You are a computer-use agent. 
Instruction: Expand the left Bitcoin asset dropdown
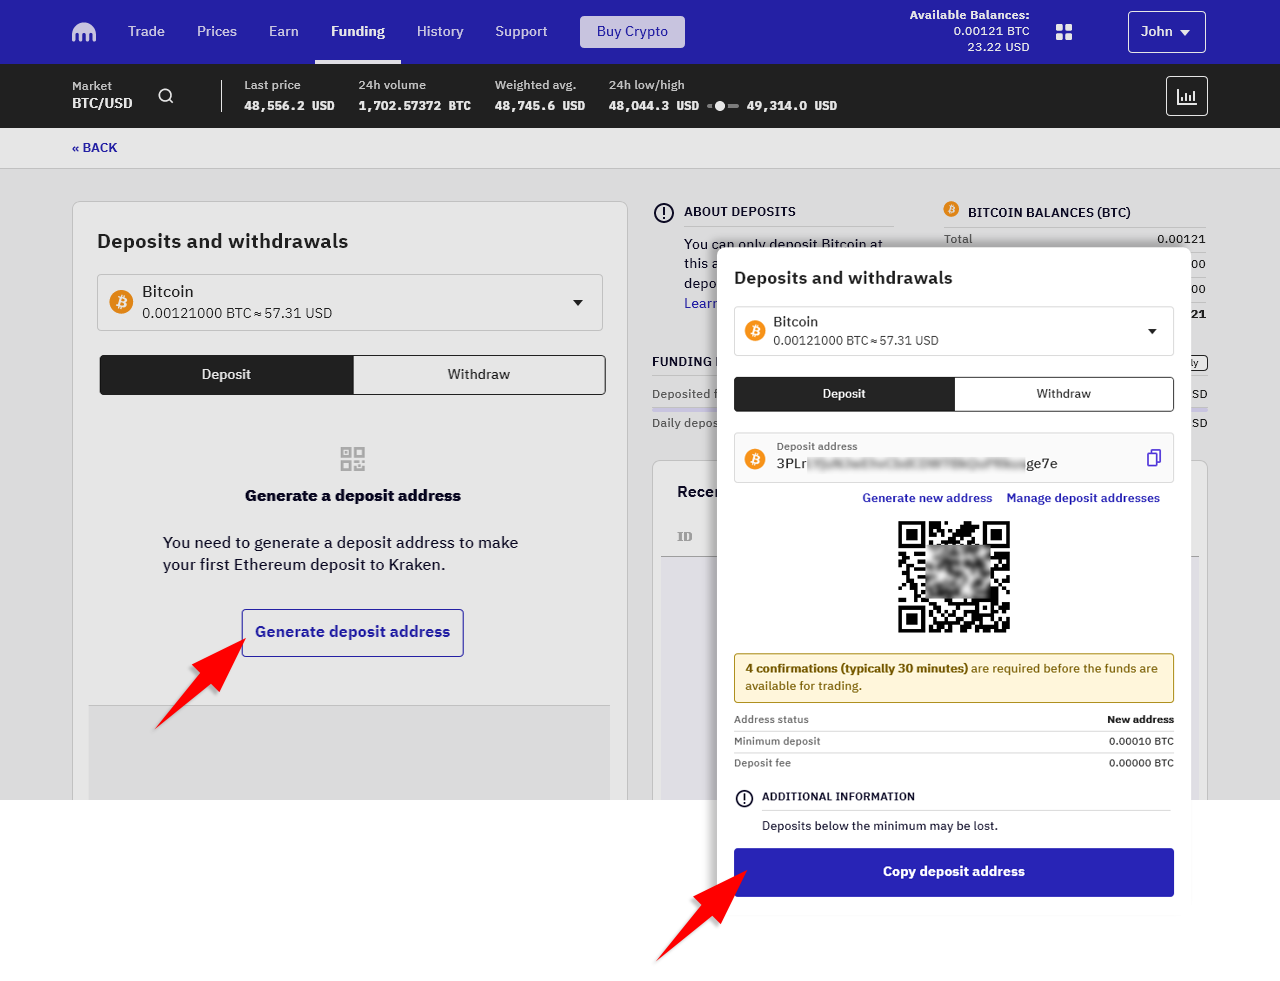[350, 302]
